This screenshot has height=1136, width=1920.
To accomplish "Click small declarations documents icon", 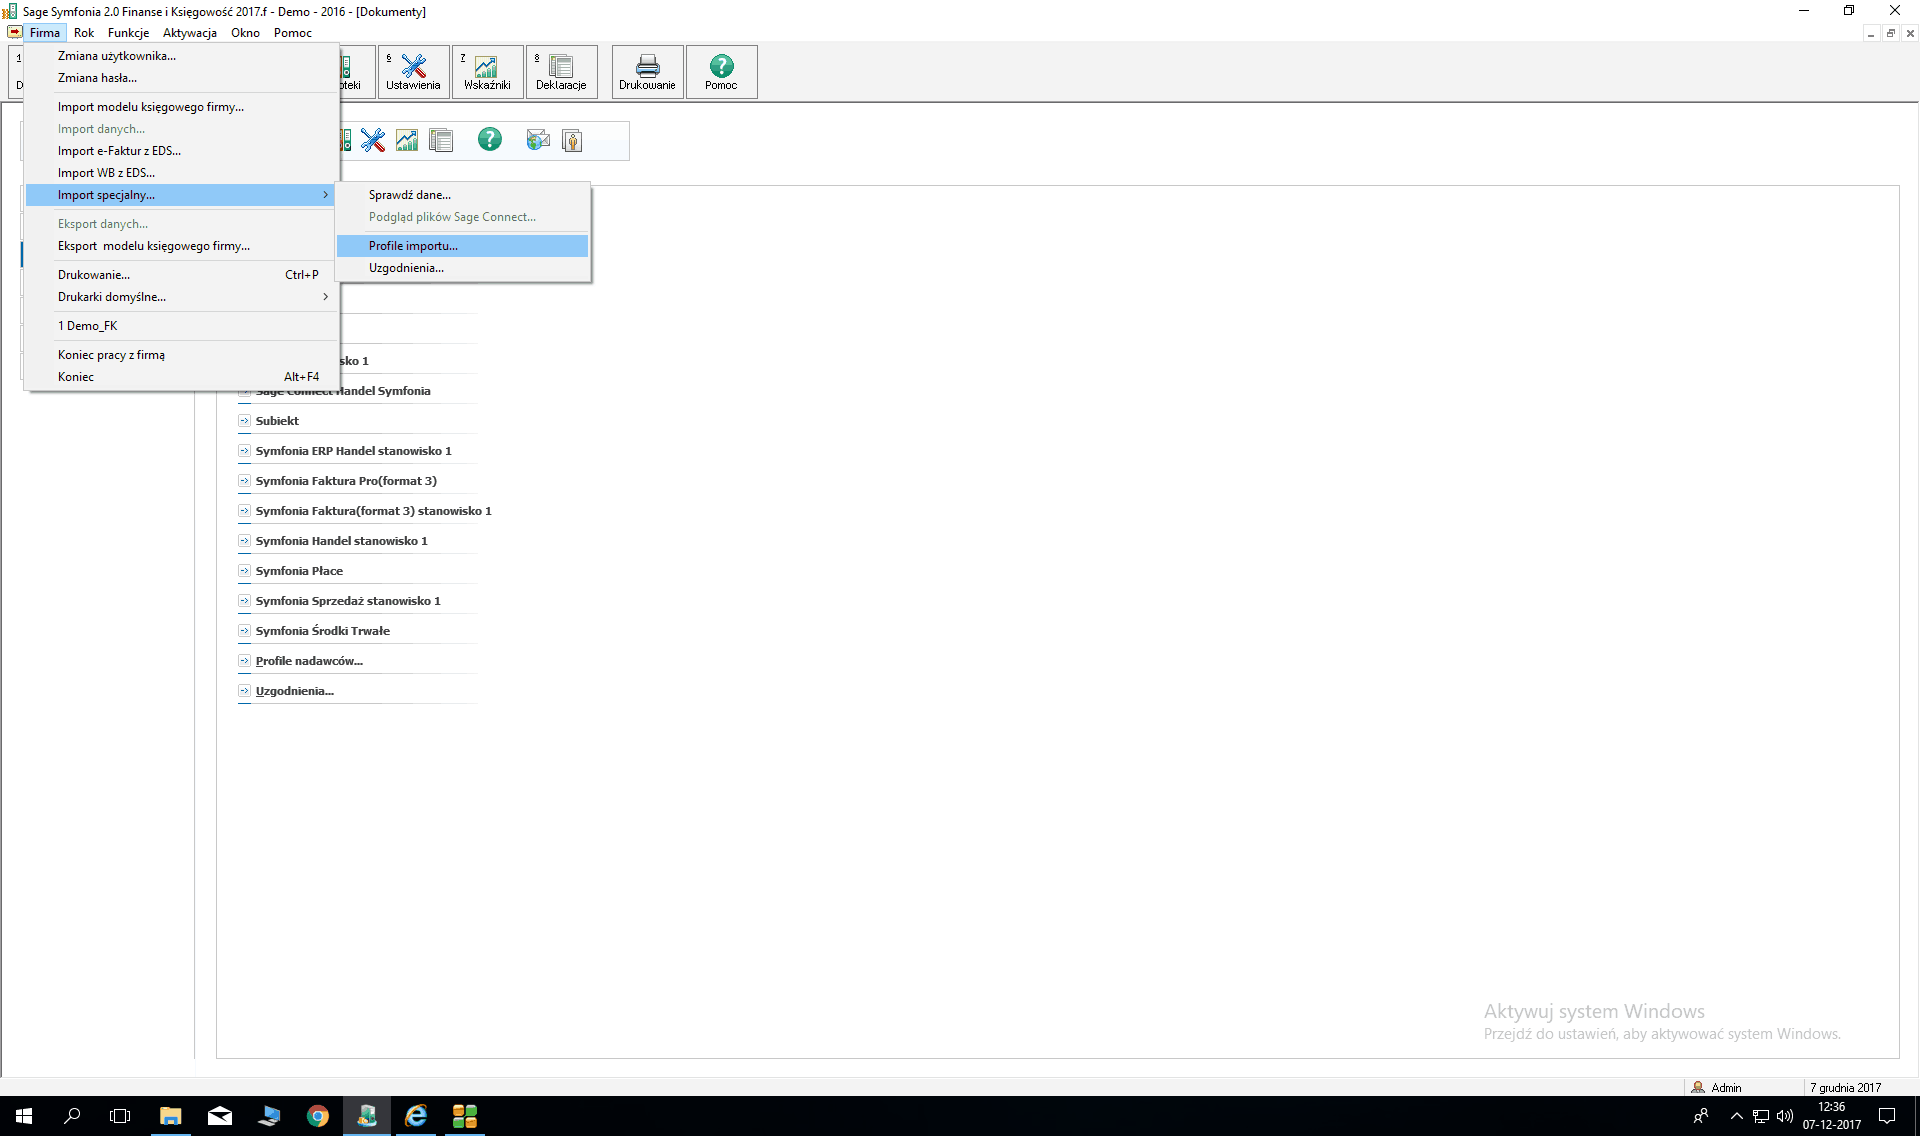I will coord(441,140).
